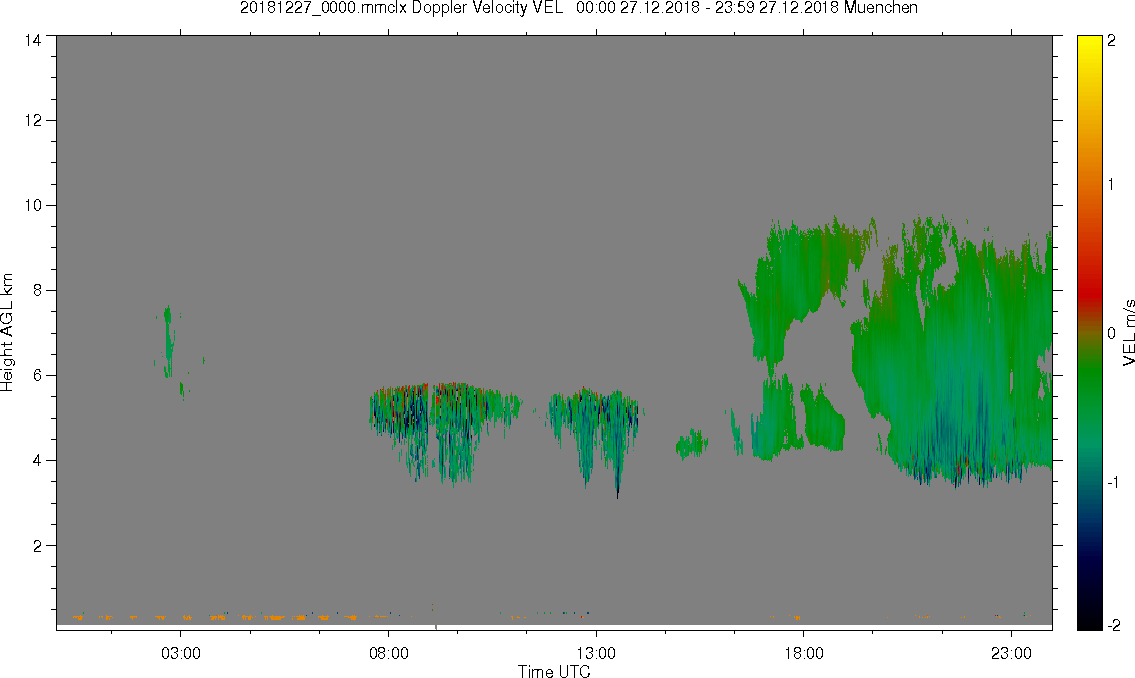This screenshot has height=678, width=1135.
Task: Click the green section of the velocity colorbar
Action: (x=1089, y=391)
